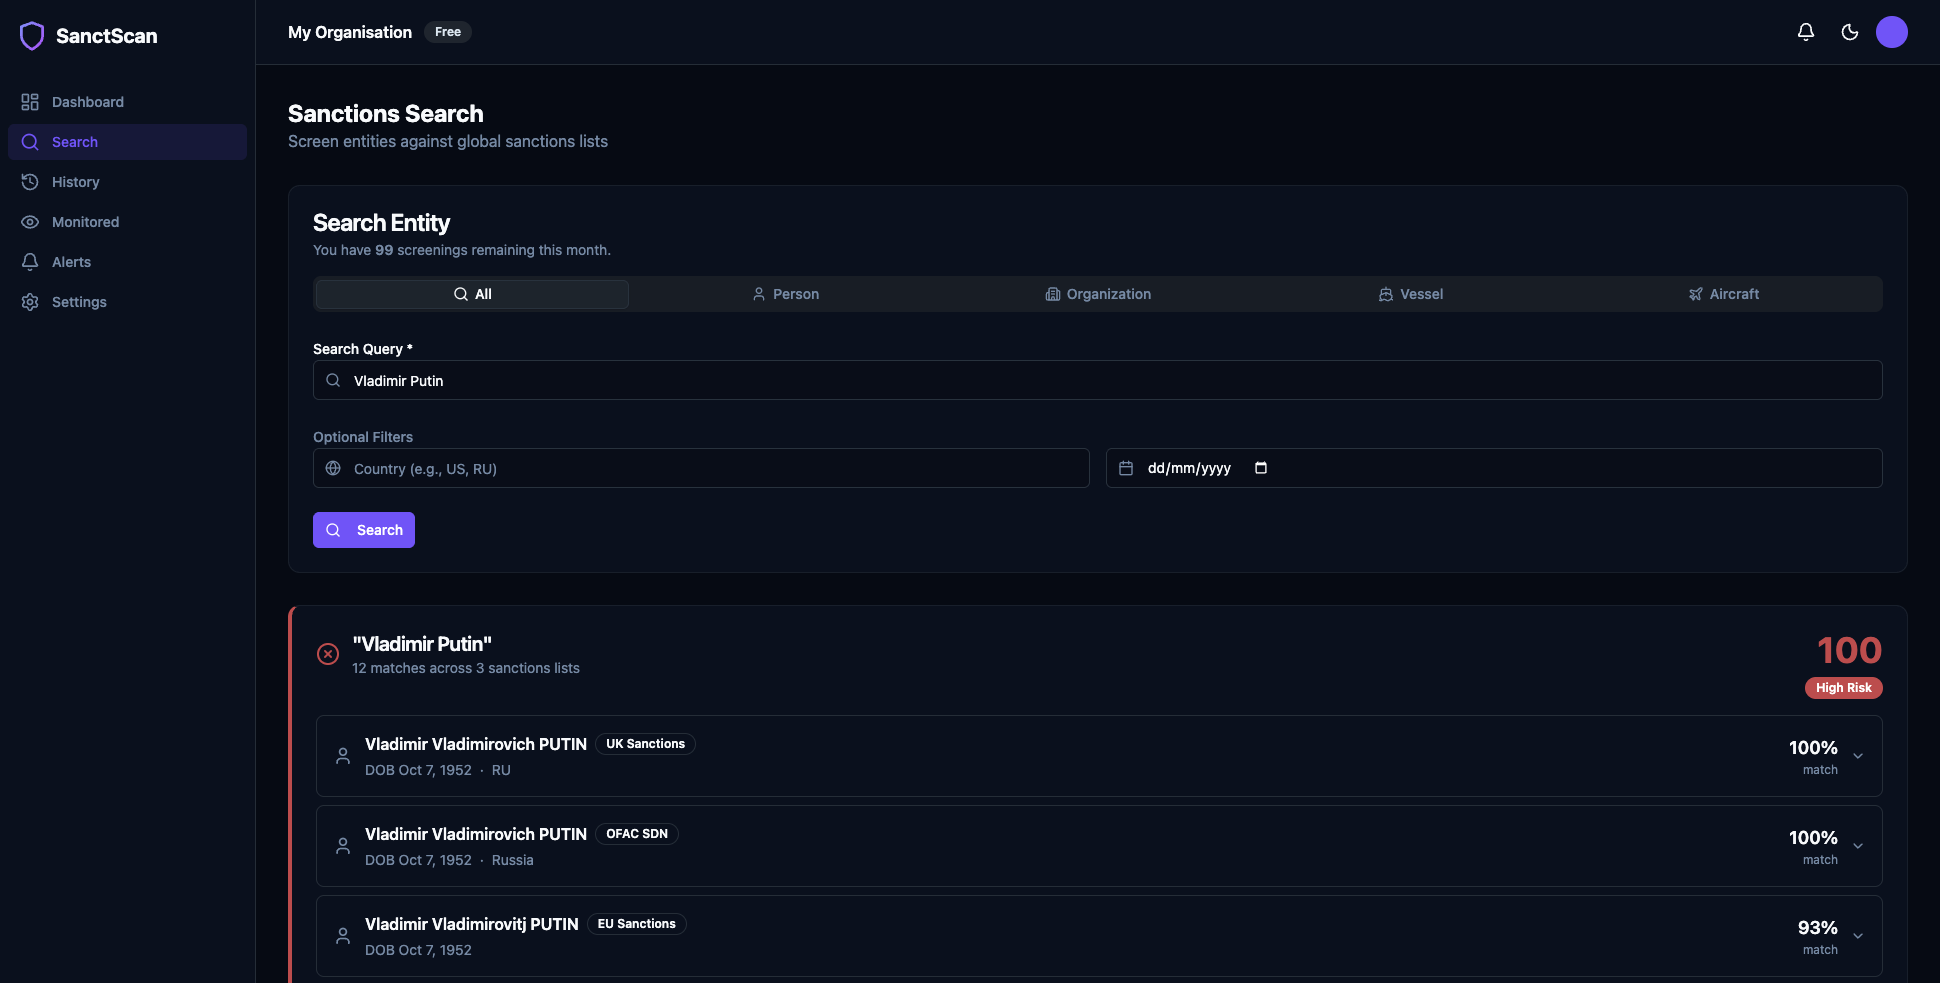Screen dimensions: 1940x983
Task: Click the Search Query input field
Action: (x=1098, y=380)
